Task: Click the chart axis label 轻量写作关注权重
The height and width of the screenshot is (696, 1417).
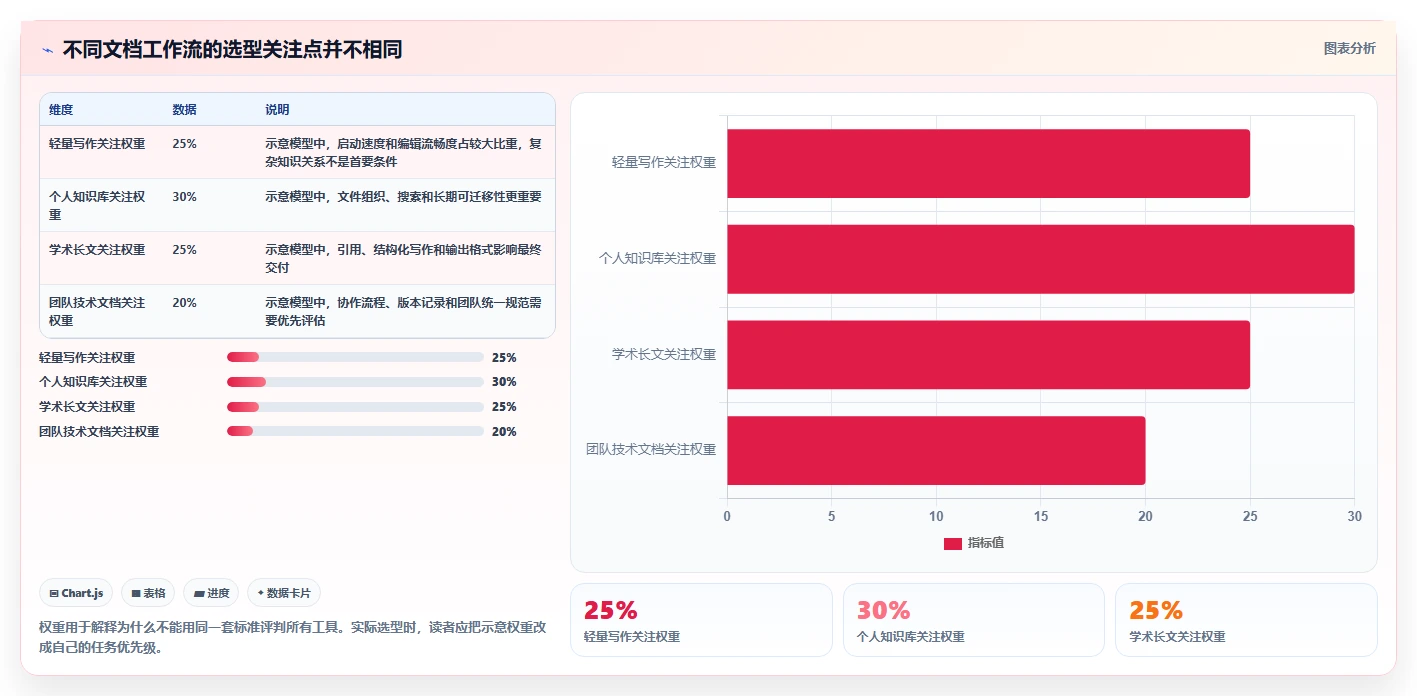Action: coord(664,162)
